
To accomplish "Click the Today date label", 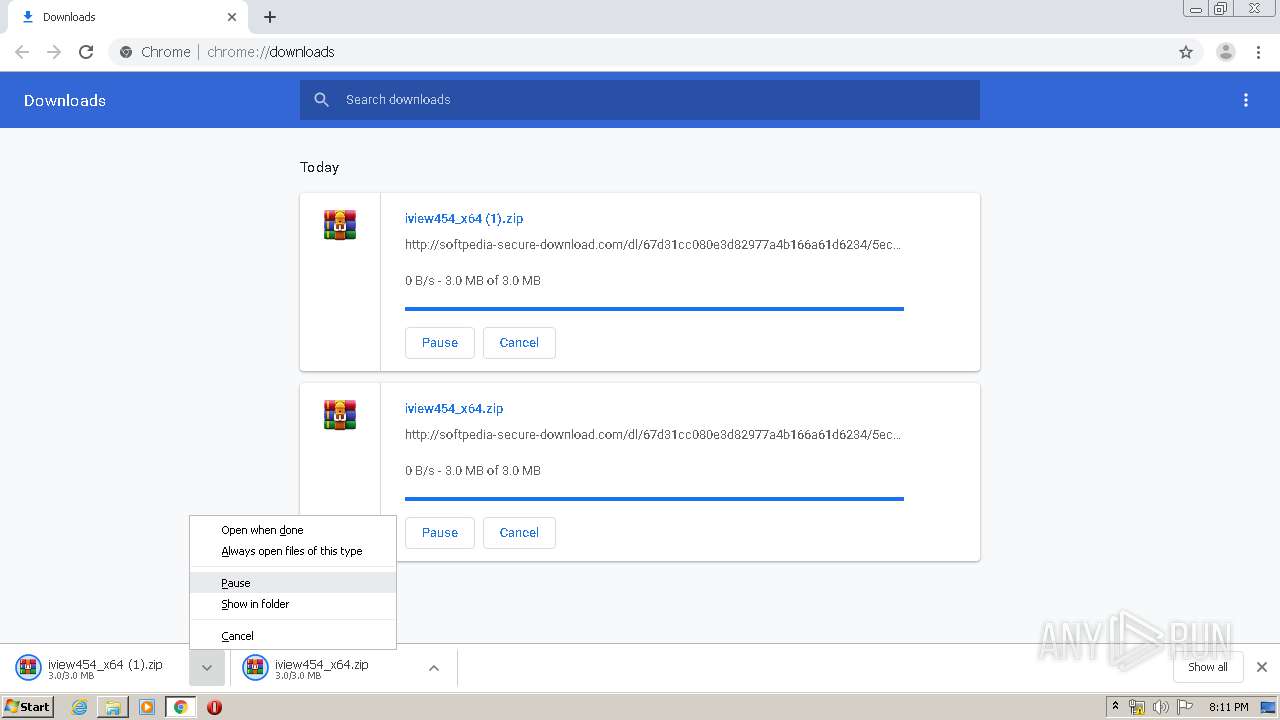I will pos(320,167).
